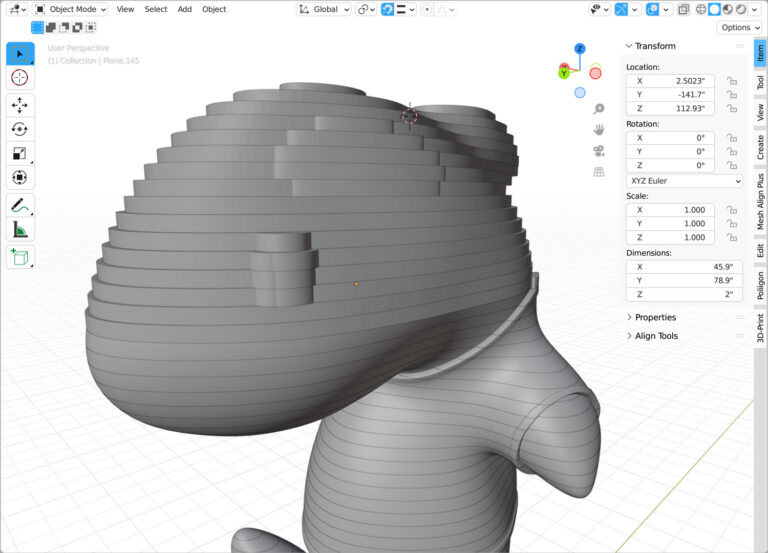Choose the Scale tool
Image resolution: width=768 pixels, height=553 pixels.
point(20,153)
